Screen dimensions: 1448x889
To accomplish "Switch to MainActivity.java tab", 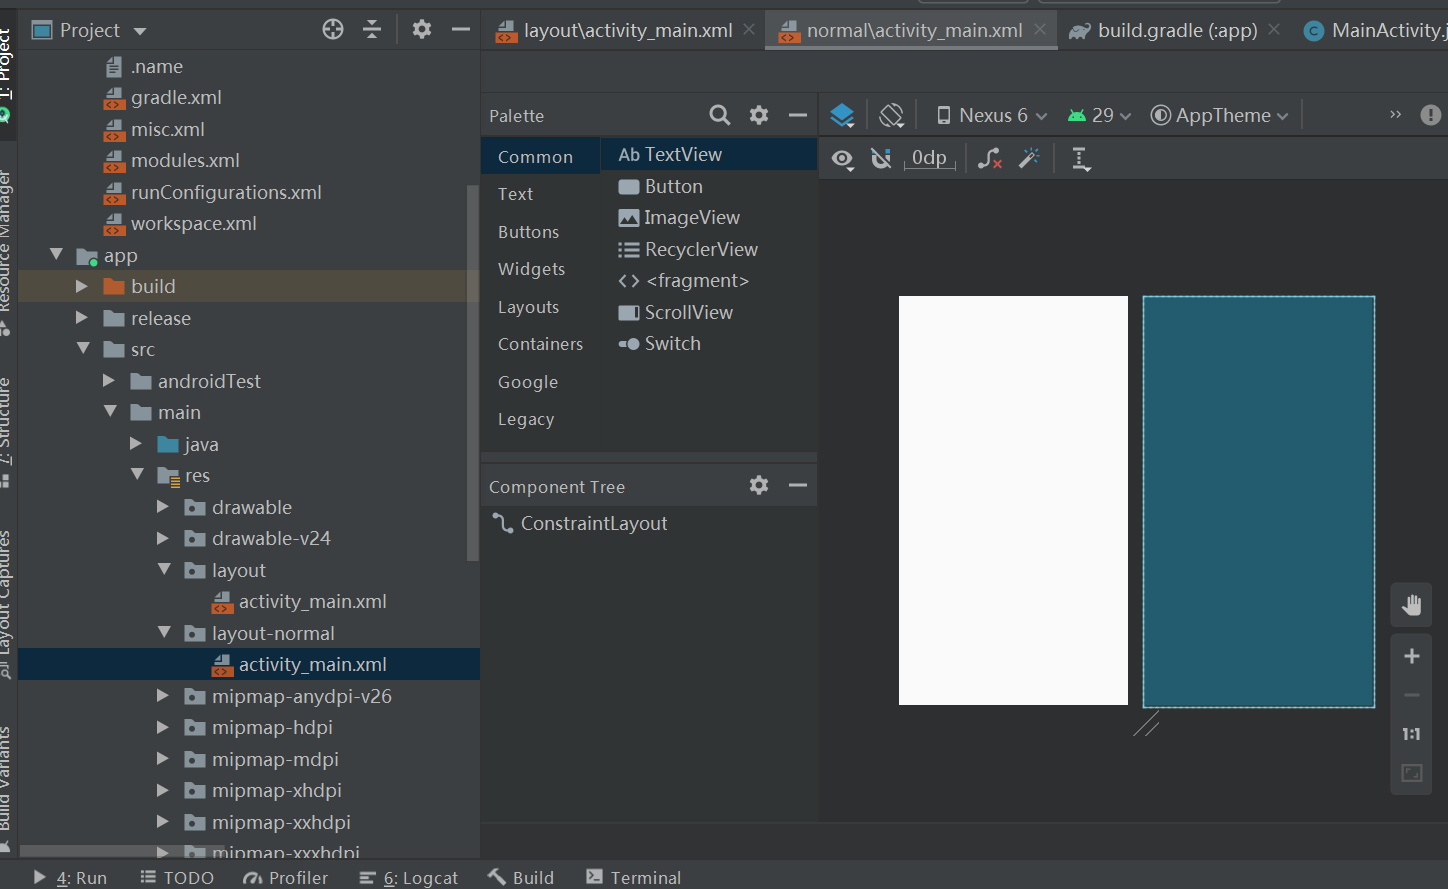I will [x=1375, y=30].
